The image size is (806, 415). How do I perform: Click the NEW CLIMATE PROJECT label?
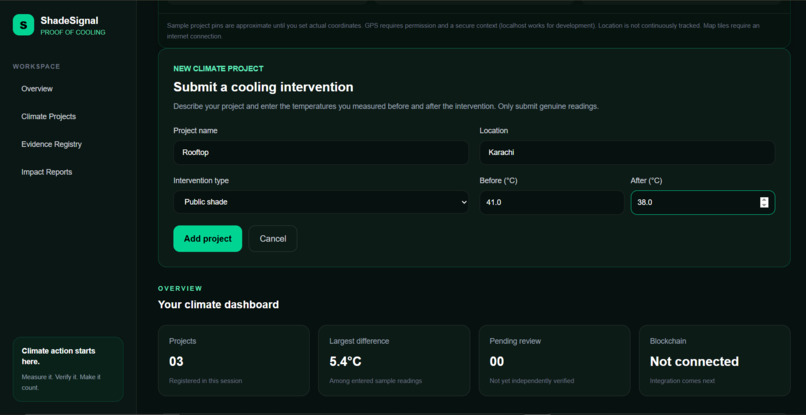point(218,68)
